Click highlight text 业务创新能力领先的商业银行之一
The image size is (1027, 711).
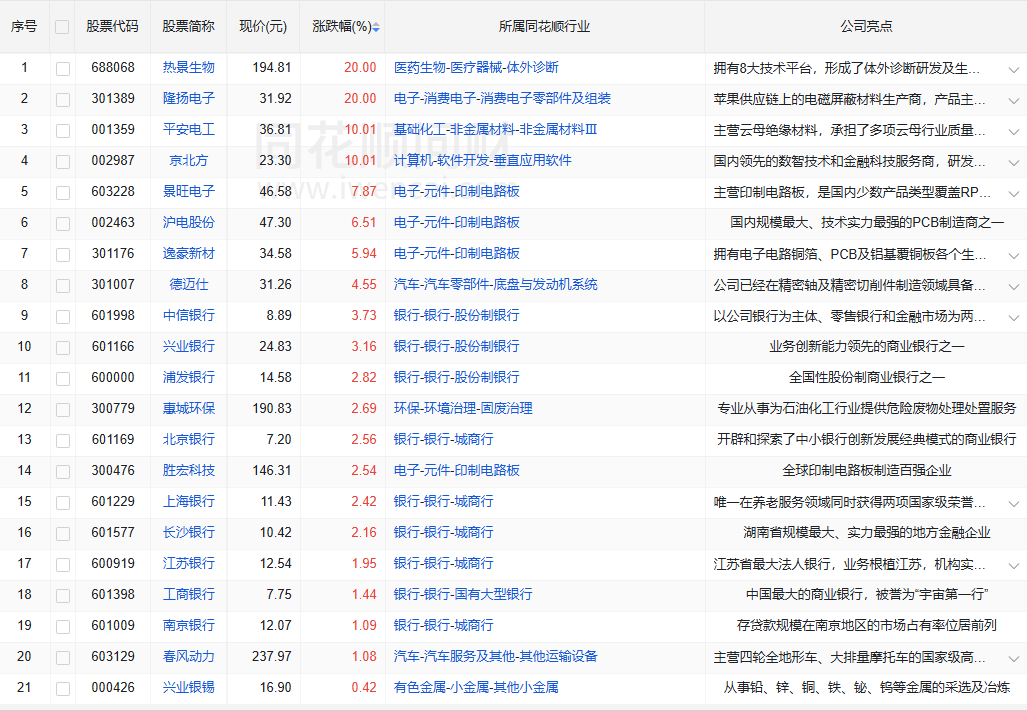pyautogui.click(x=867, y=346)
